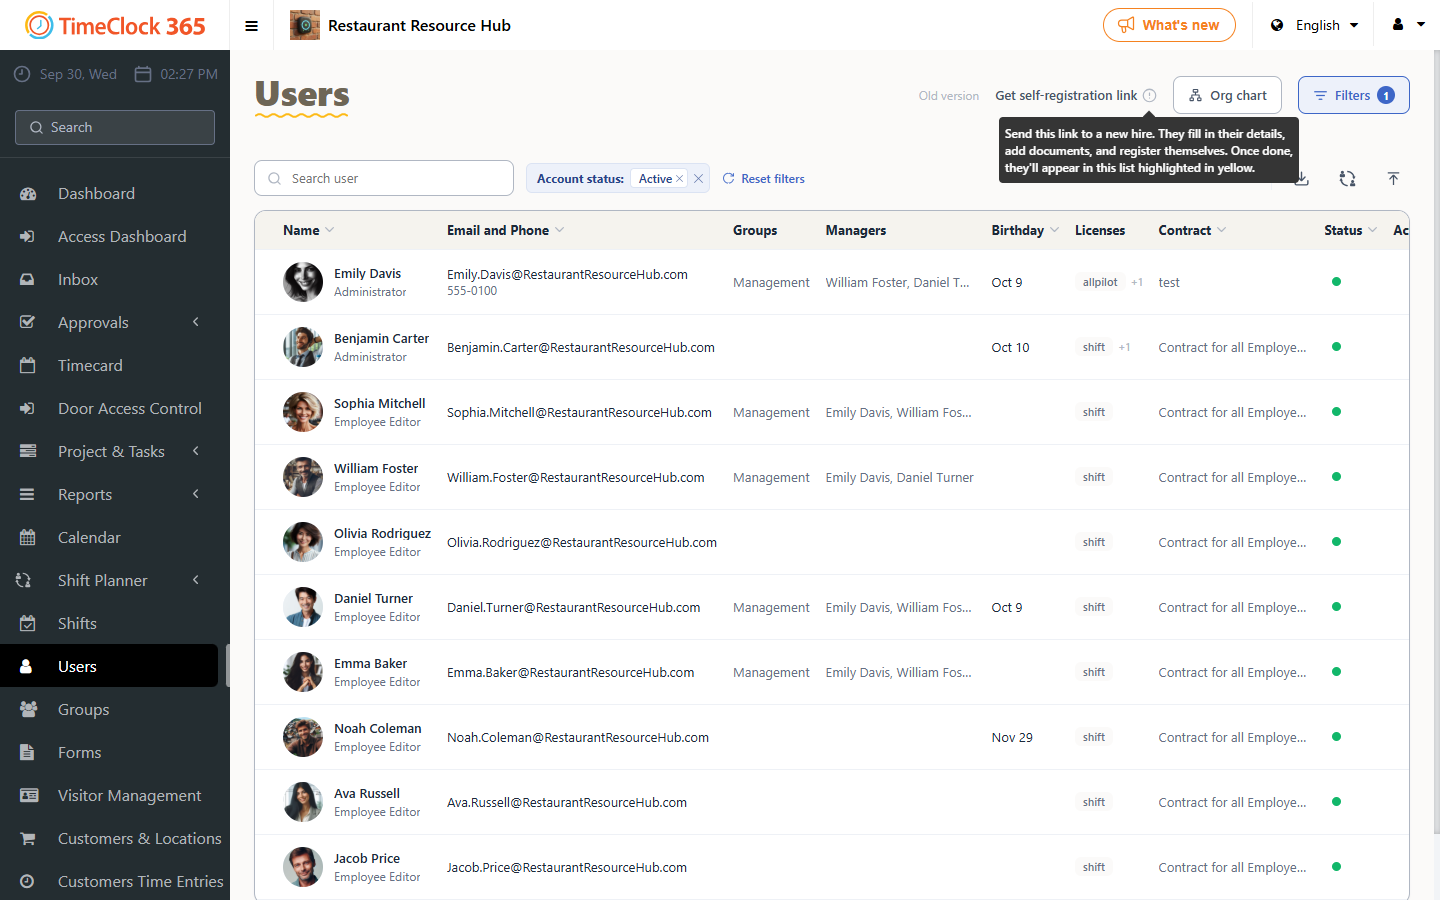Click Reset filters link
This screenshot has width=1440, height=900.
point(764,179)
